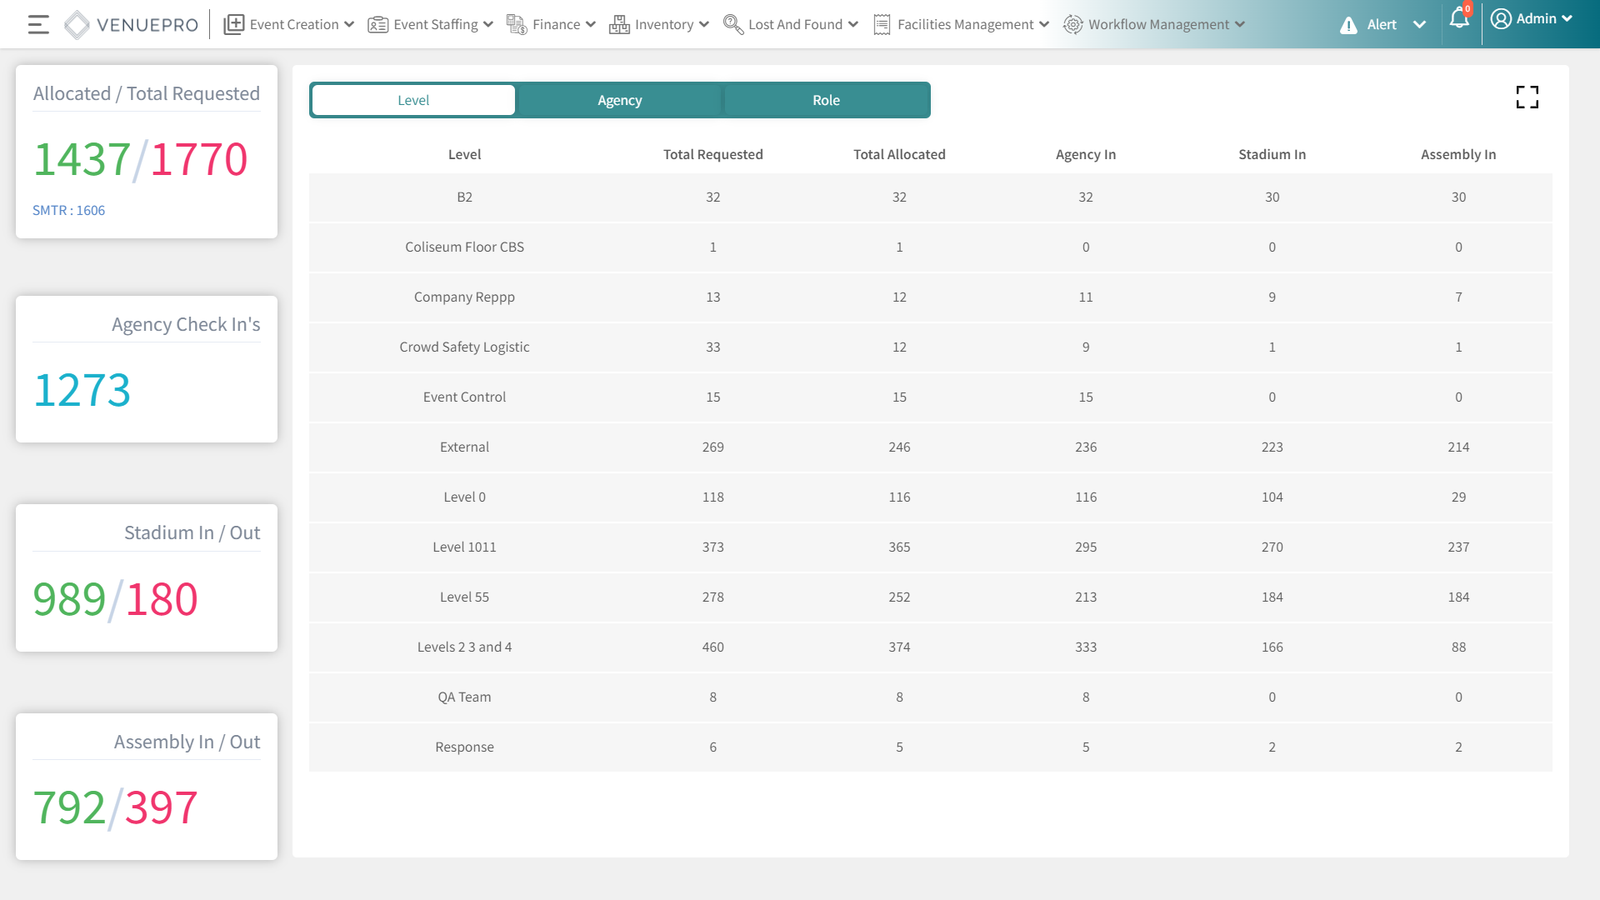Screen dimensions: 1600x900
Task: Expand the Event Creation dropdown
Action: coord(349,25)
